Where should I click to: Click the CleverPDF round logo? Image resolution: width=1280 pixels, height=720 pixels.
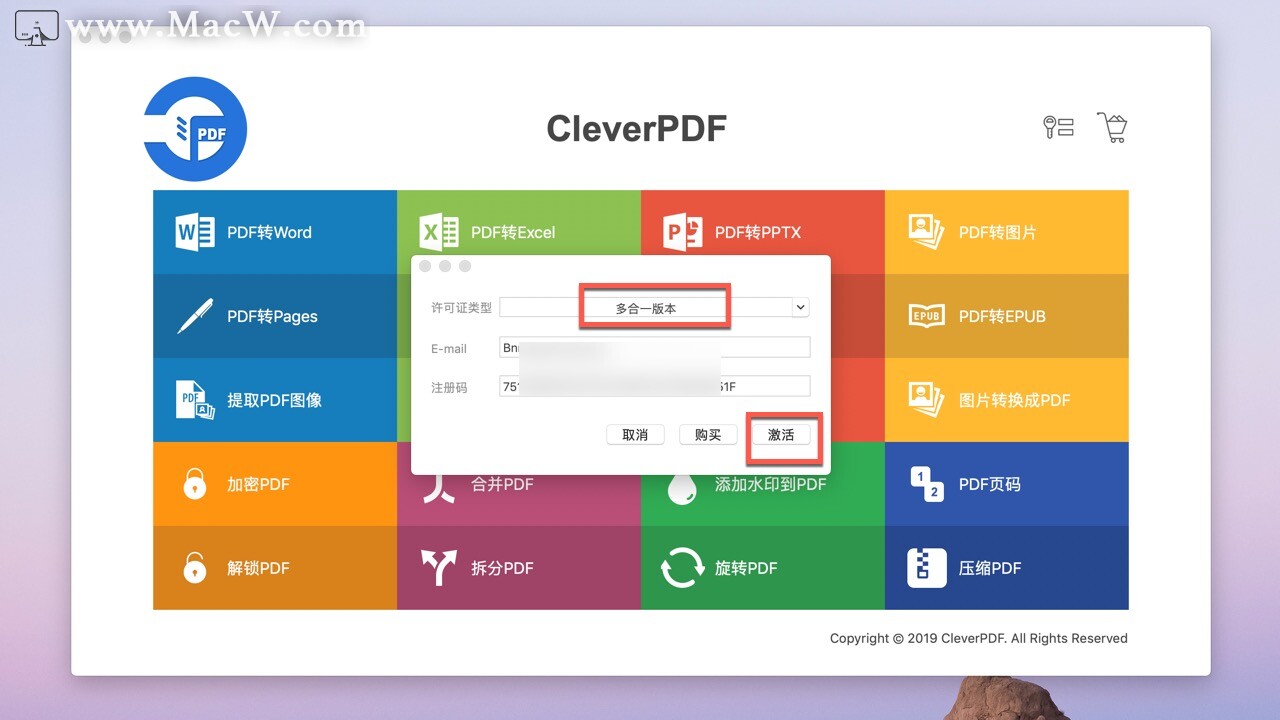click(195, 129)
